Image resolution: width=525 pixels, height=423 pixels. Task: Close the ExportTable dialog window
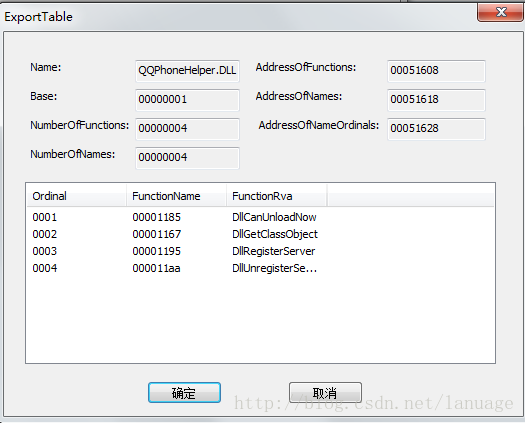pyautogui.click(x=501, y=12)
